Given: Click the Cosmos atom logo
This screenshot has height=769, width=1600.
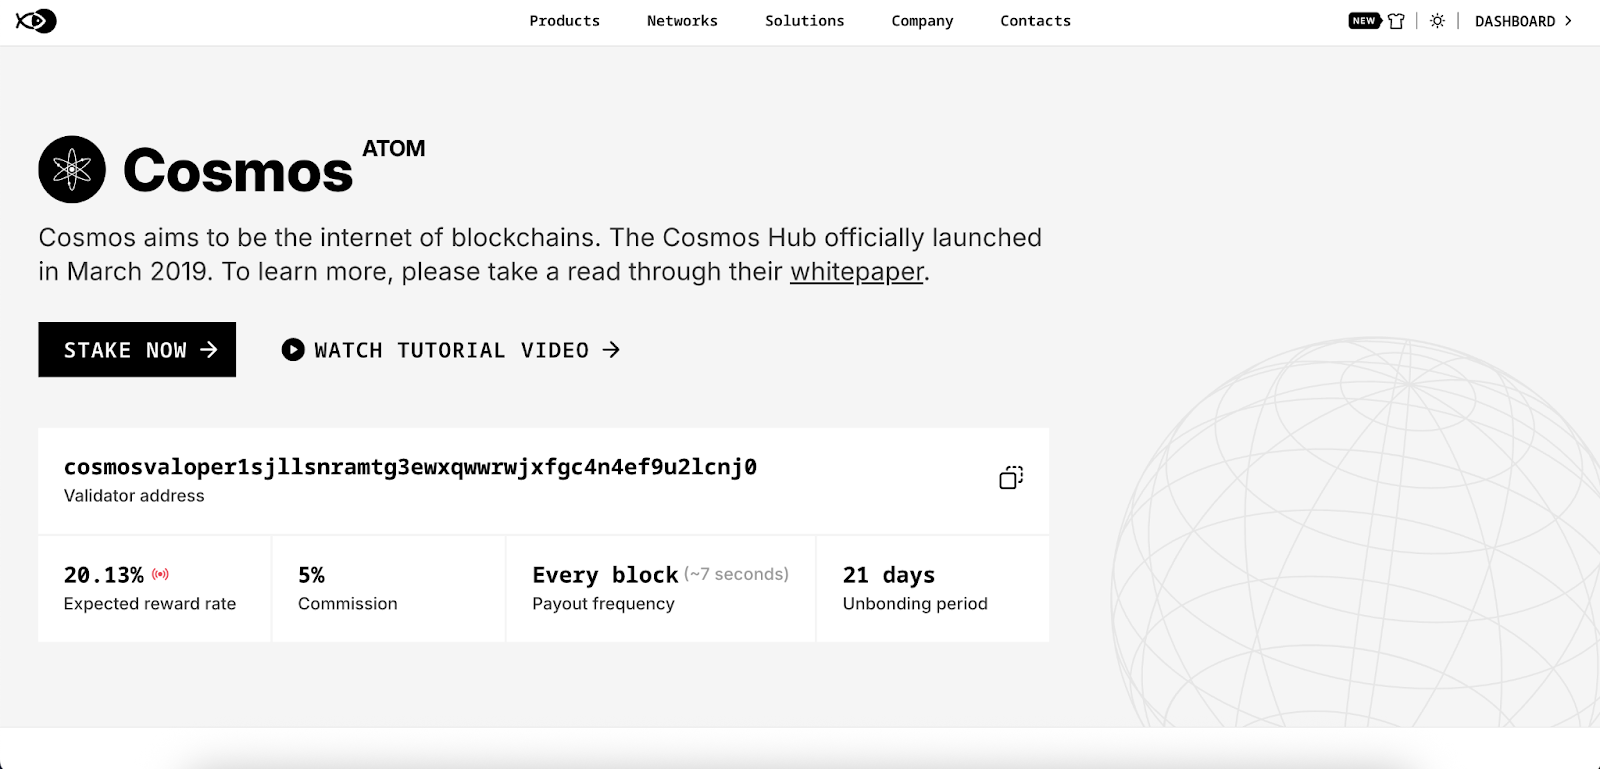Looking at the screenshot, I should click(x=72, y=170).
